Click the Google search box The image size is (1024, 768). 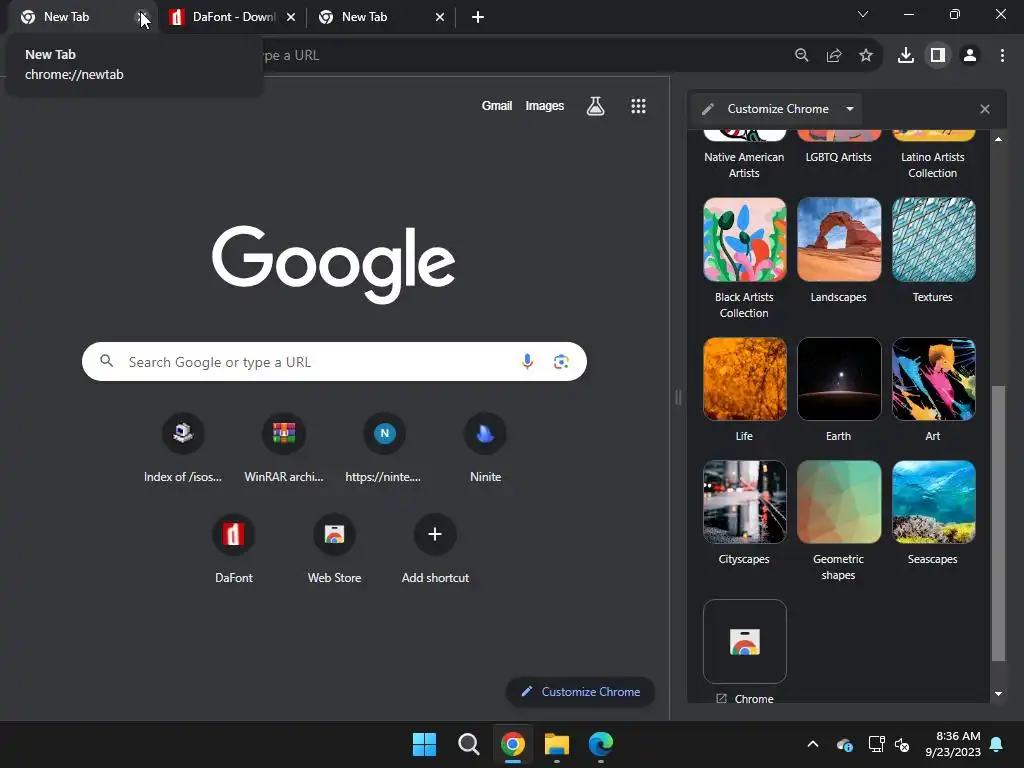(334, 361)
